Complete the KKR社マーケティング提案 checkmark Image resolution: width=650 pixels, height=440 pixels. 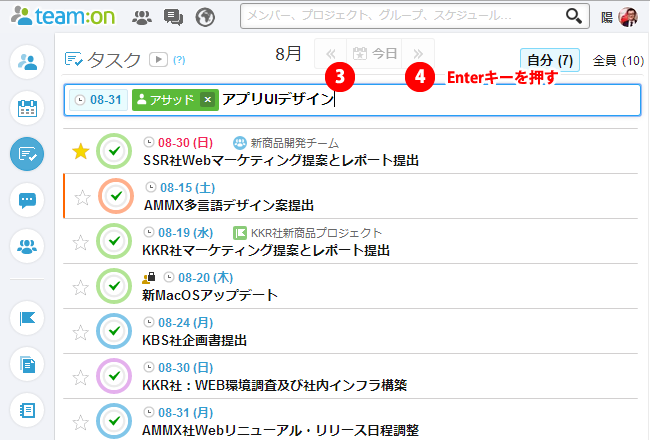(x=114, y=241)
